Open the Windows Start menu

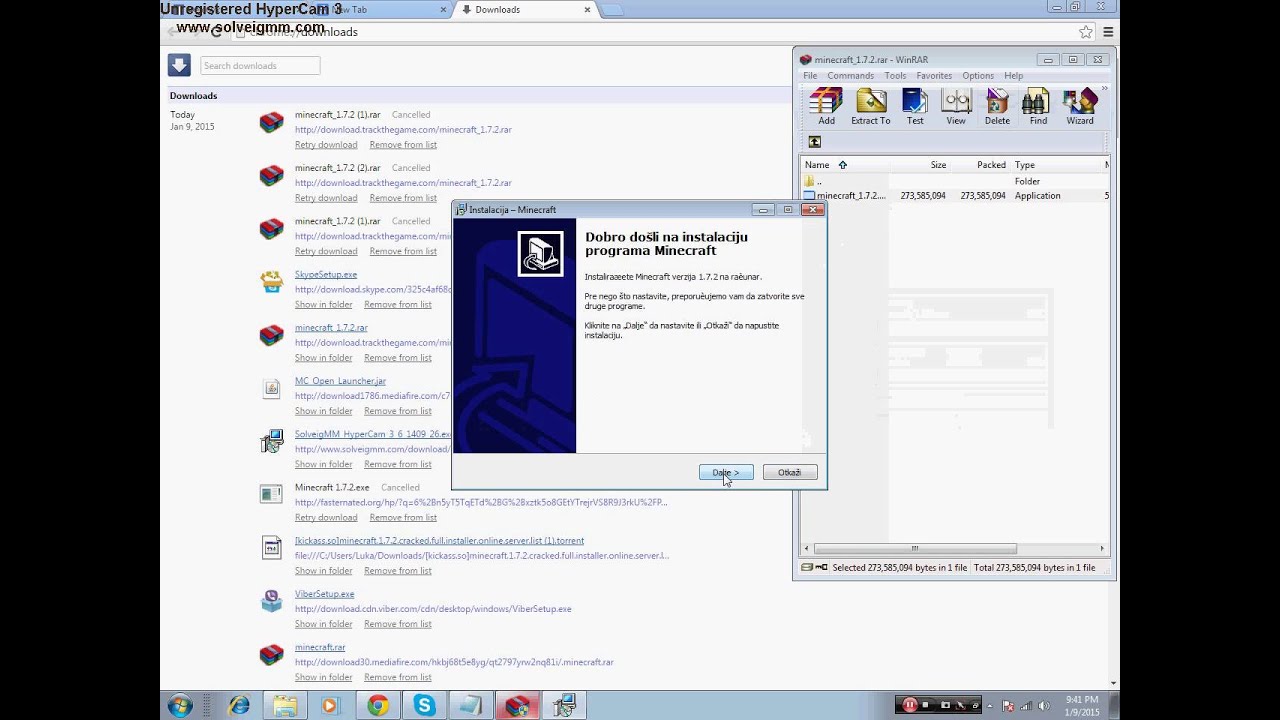tap(180, 705)
